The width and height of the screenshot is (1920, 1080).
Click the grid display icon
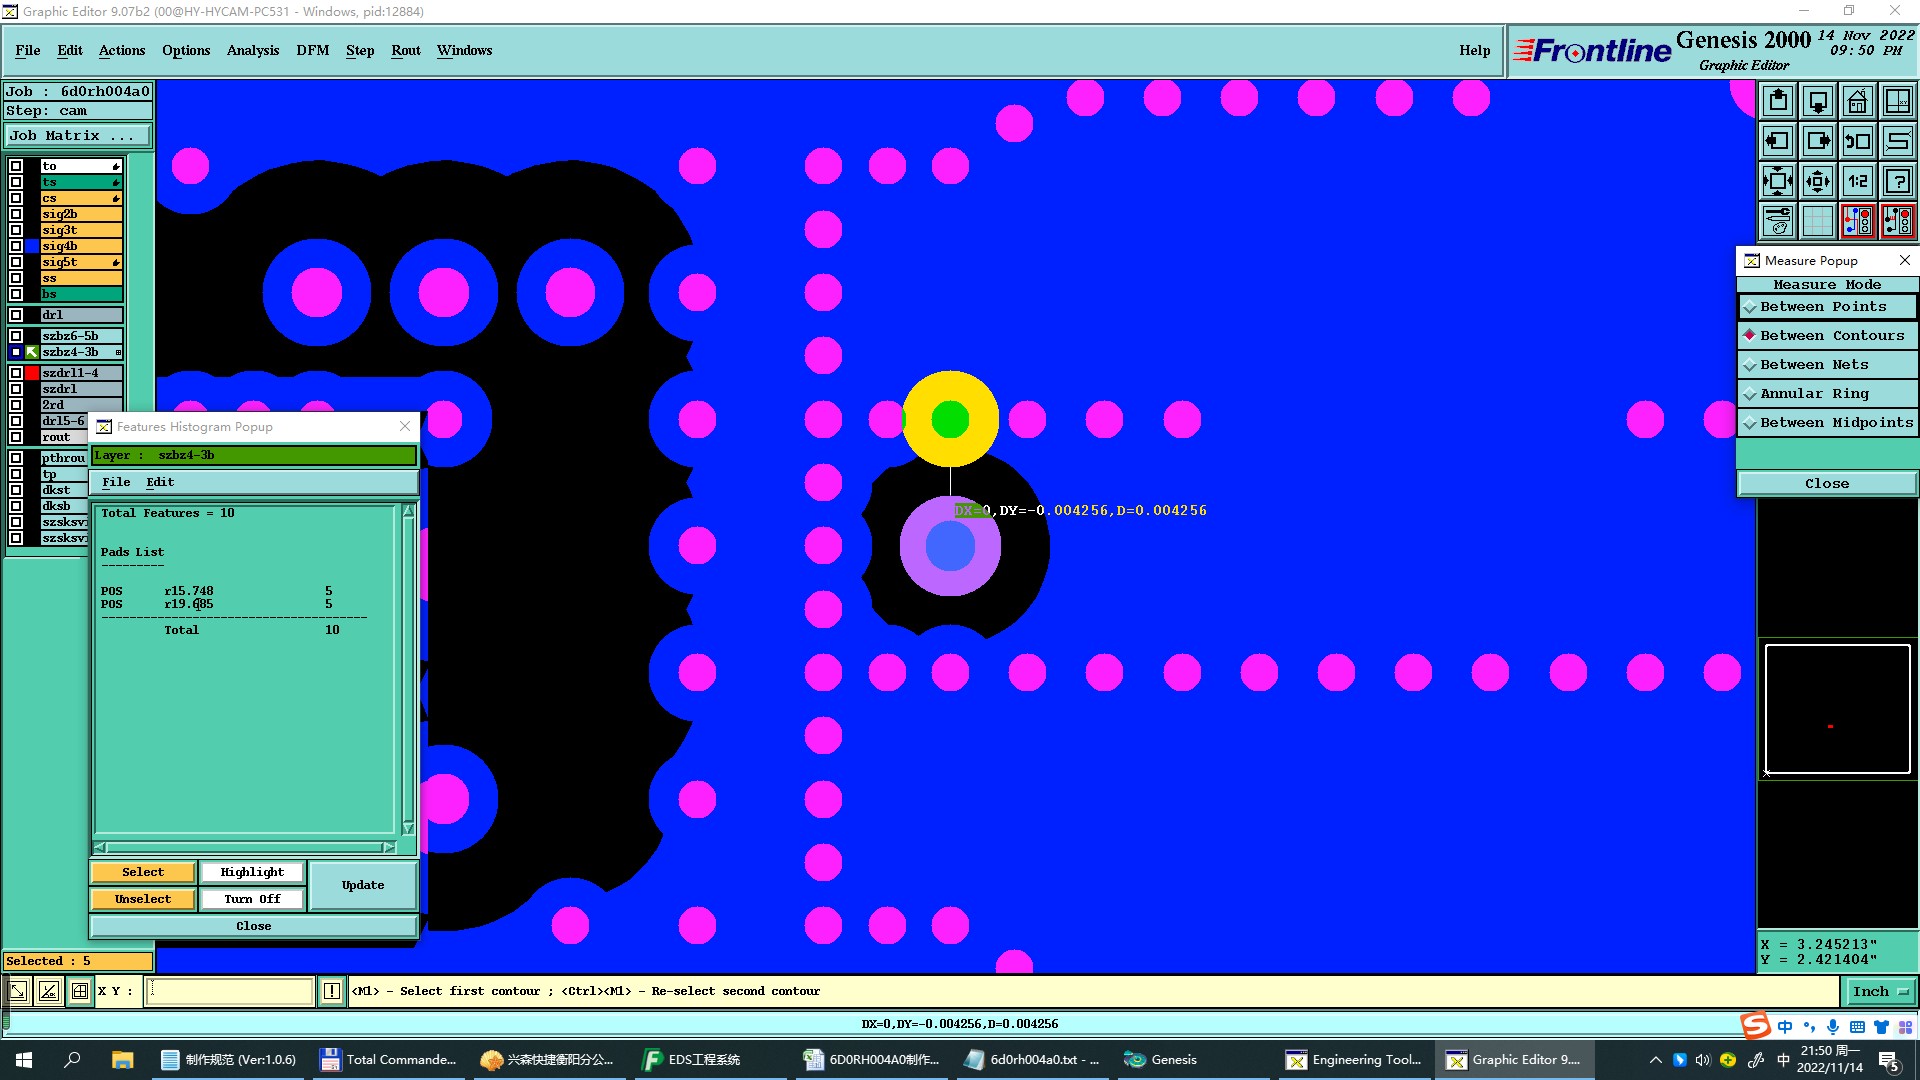[x=1818, y=221]
